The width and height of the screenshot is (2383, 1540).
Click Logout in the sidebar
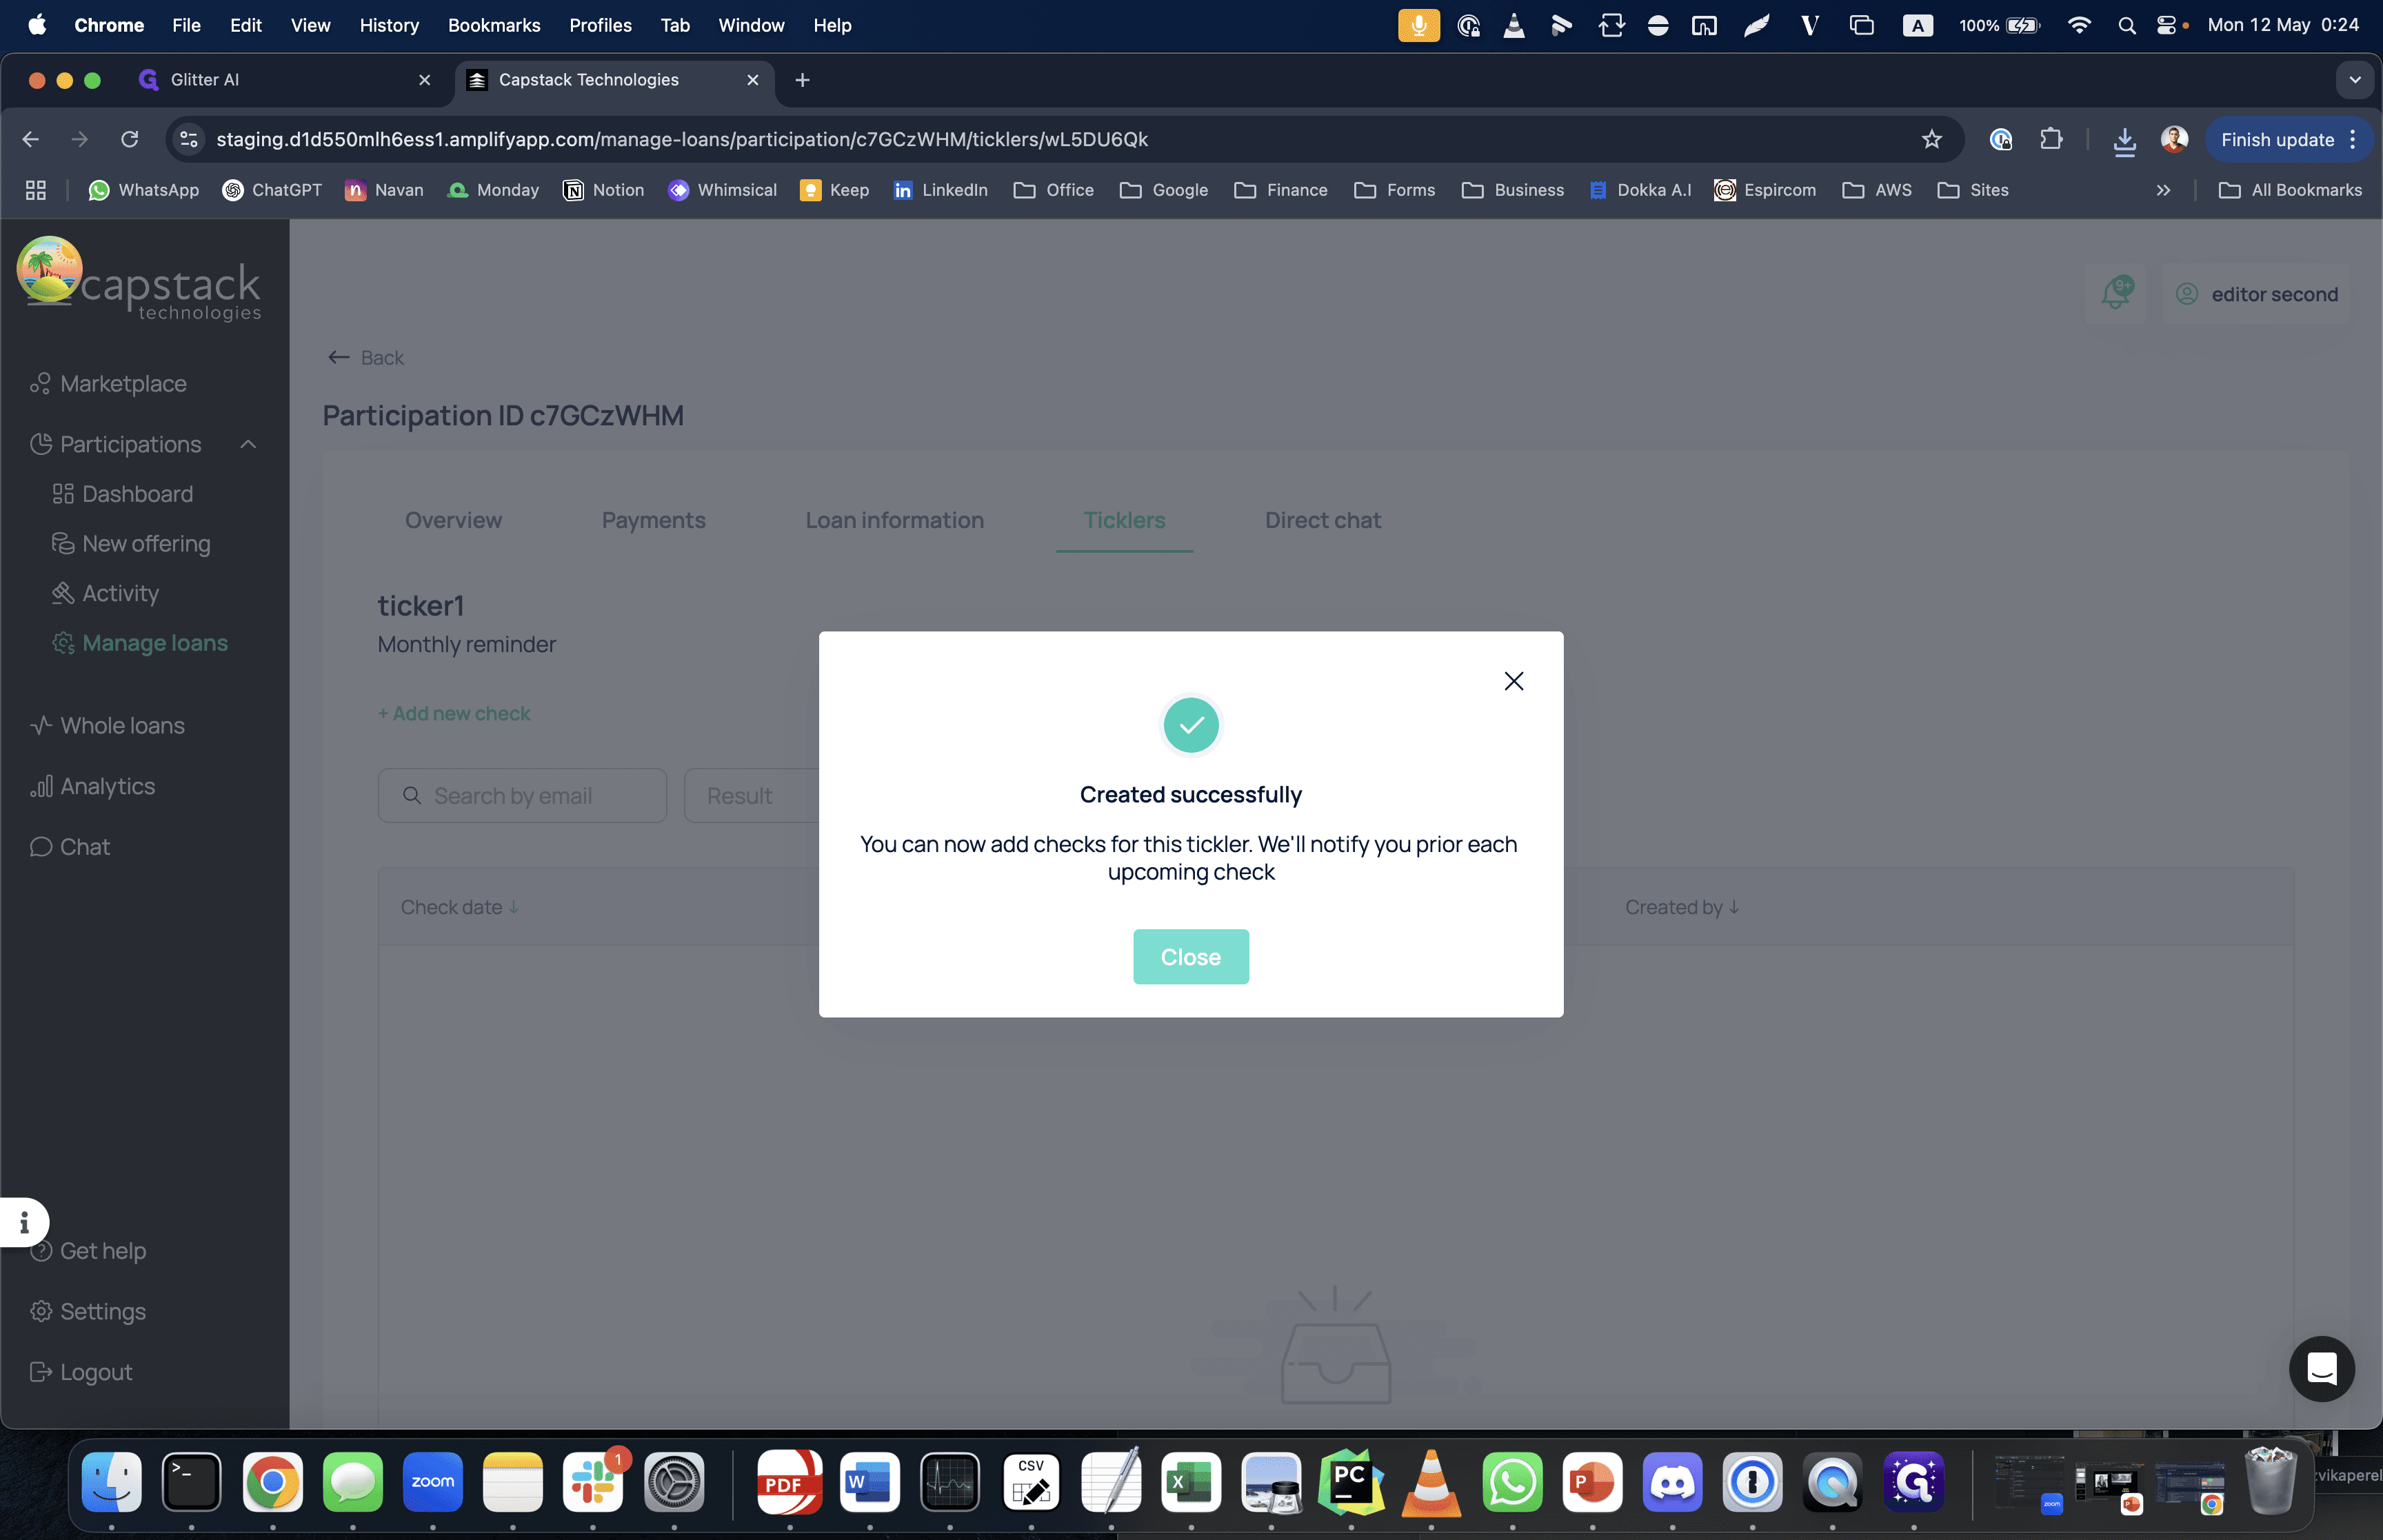[x=82, y=1372]
